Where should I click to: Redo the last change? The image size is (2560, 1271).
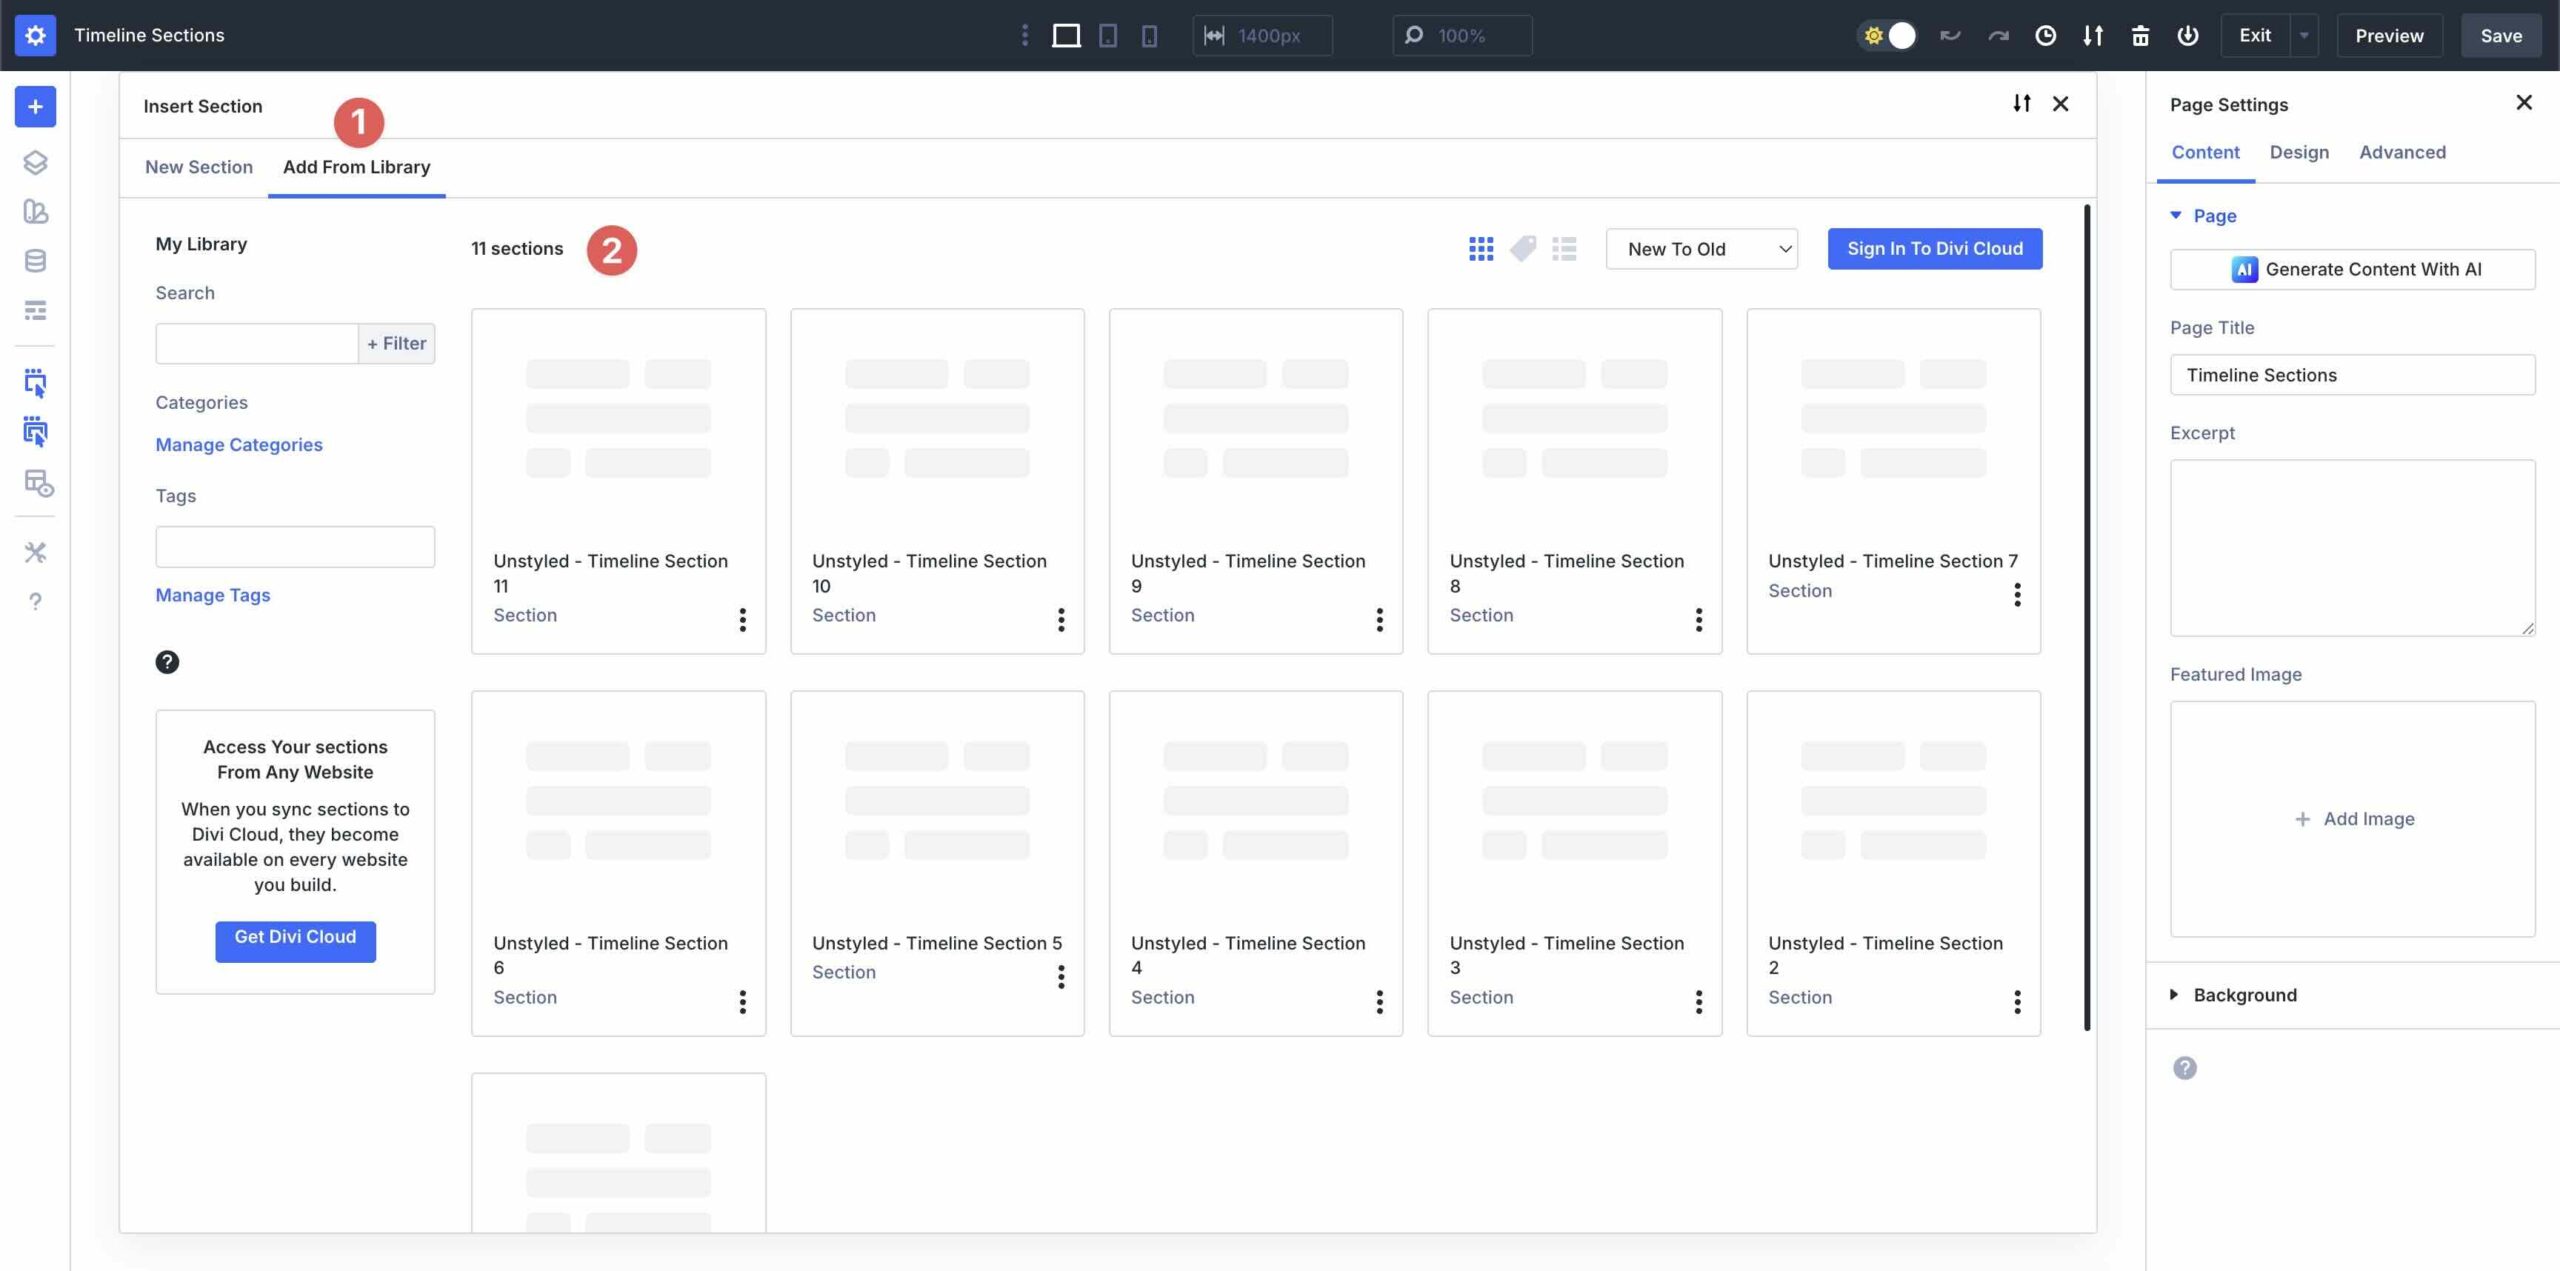coord(1996,35)
